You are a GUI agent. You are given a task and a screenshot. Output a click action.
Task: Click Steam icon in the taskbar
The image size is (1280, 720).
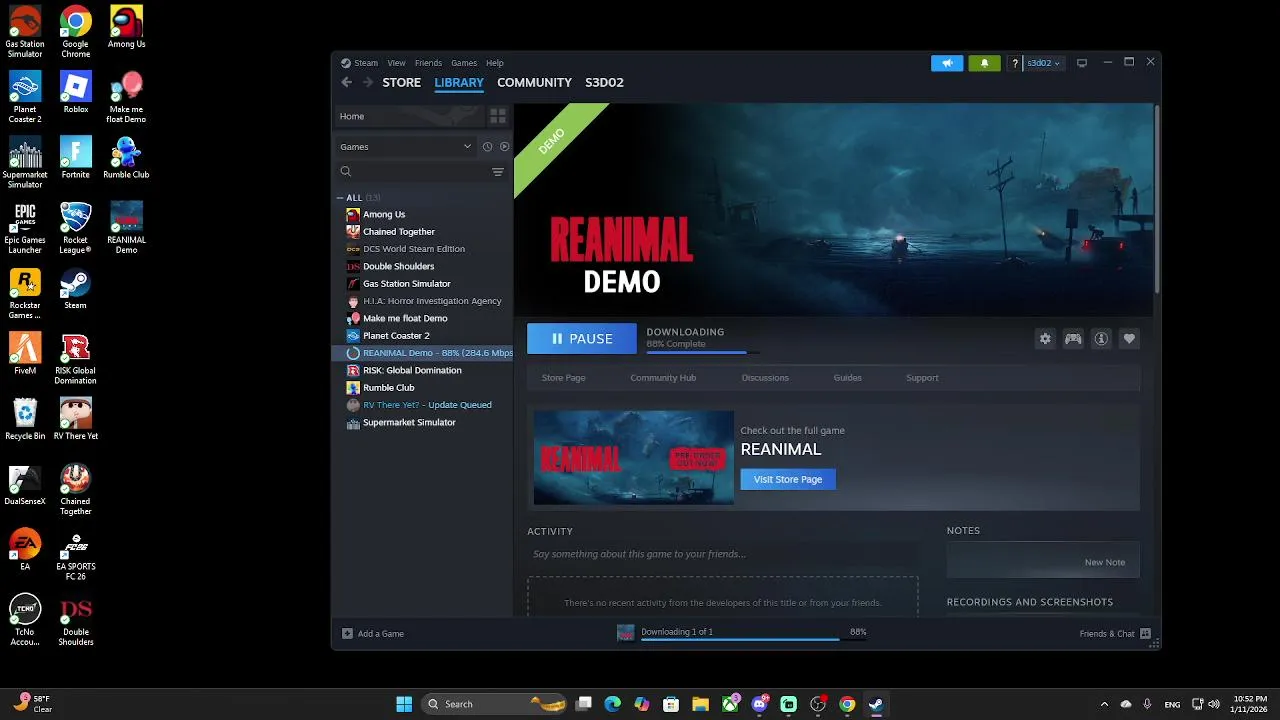pyautogui.click(x=876, y=704)
